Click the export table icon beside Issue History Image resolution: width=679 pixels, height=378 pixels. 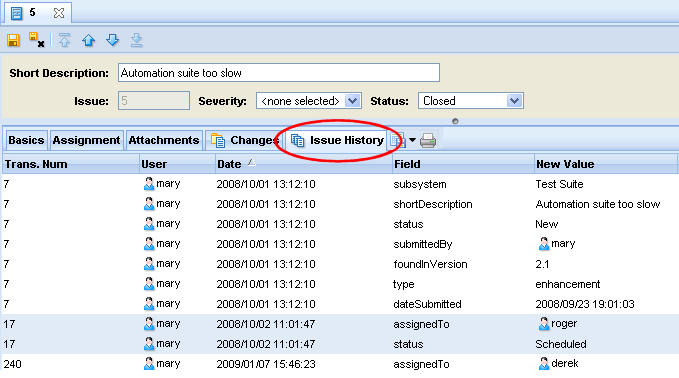(x=398, y=140)
